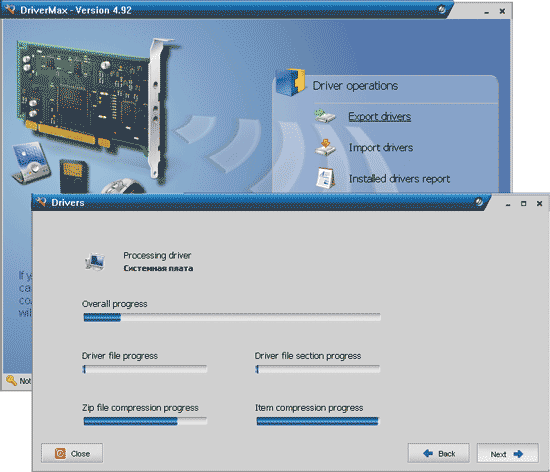Click the Item compression progress label
The height and width of the screenshot is (472, 550).
click(x=309, y=408)
